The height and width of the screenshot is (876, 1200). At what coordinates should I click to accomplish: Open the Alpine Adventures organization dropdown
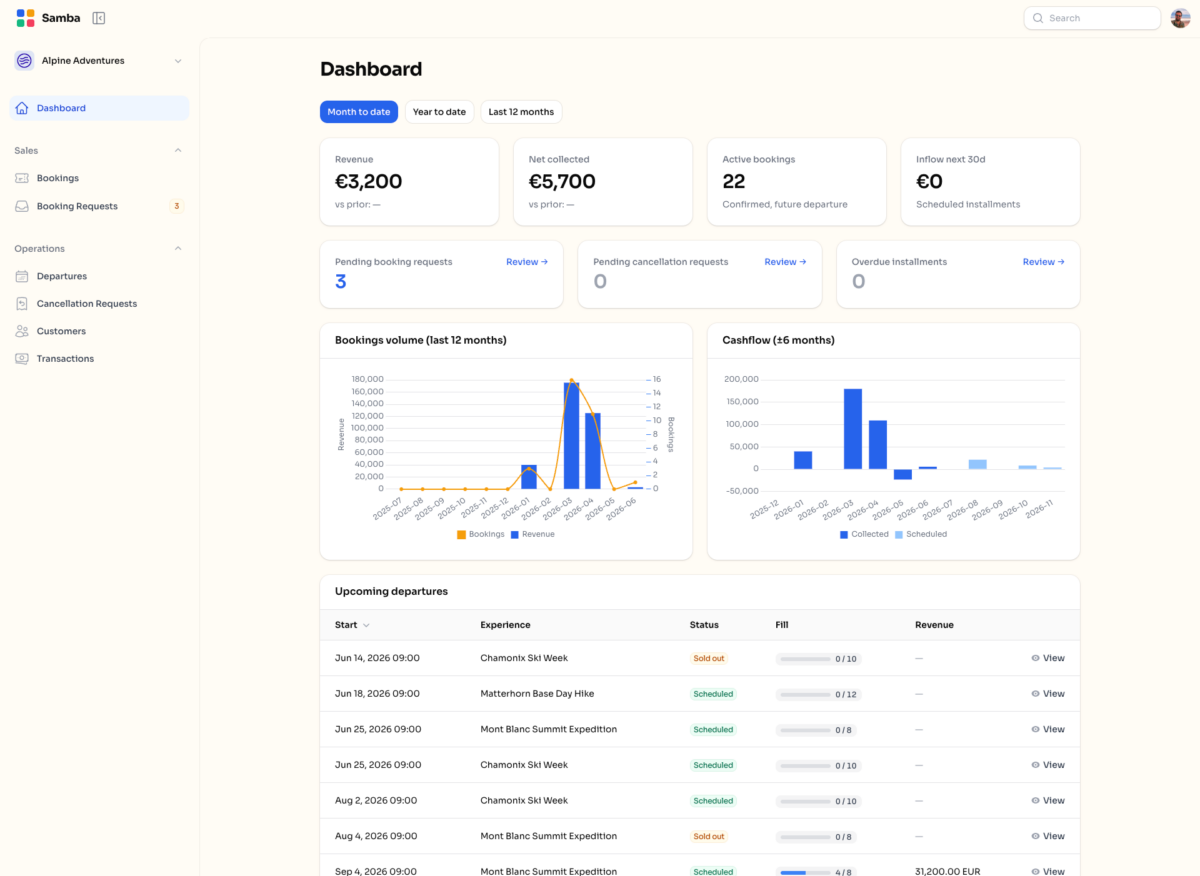(99, 61)
